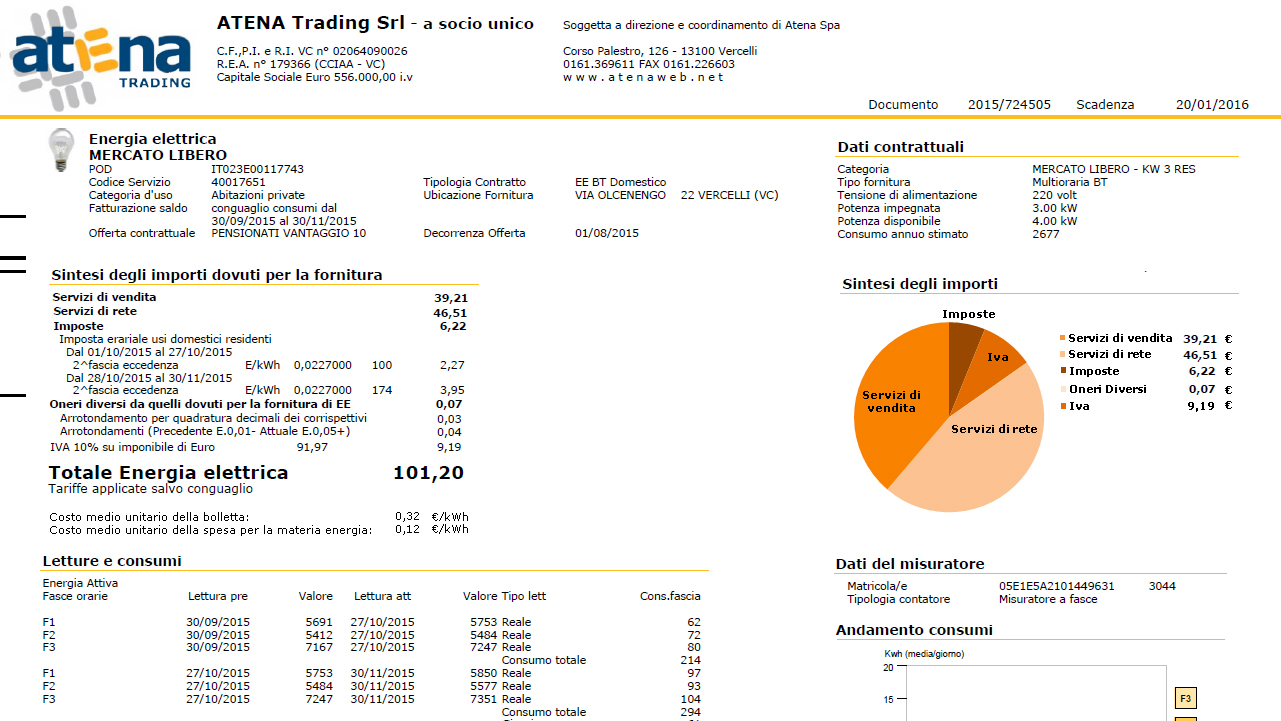Click the 2^fascia eccedenza amount 3,95
The width and height of the screenshot is (1281, 721).
(x=452, y=390)
